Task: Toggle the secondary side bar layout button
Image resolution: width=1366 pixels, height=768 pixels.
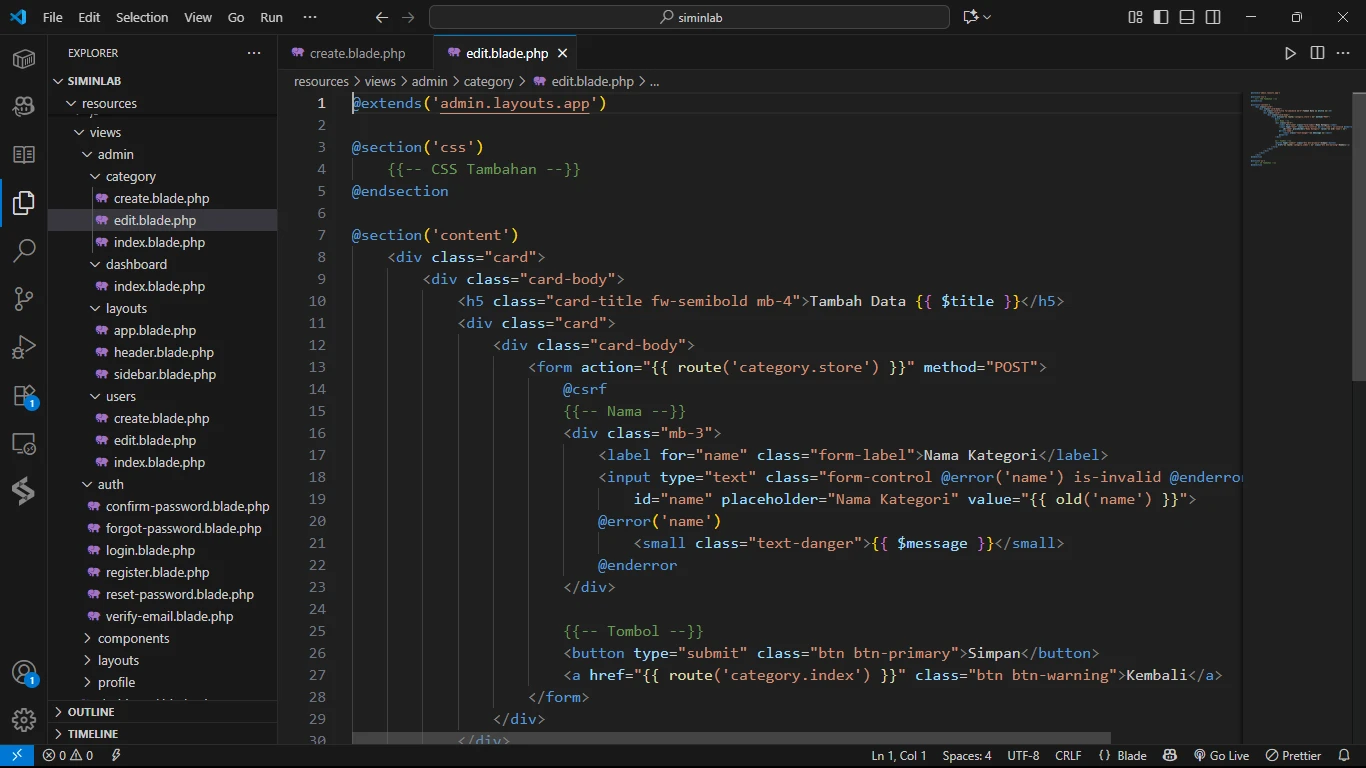Action: point(1213,17)
